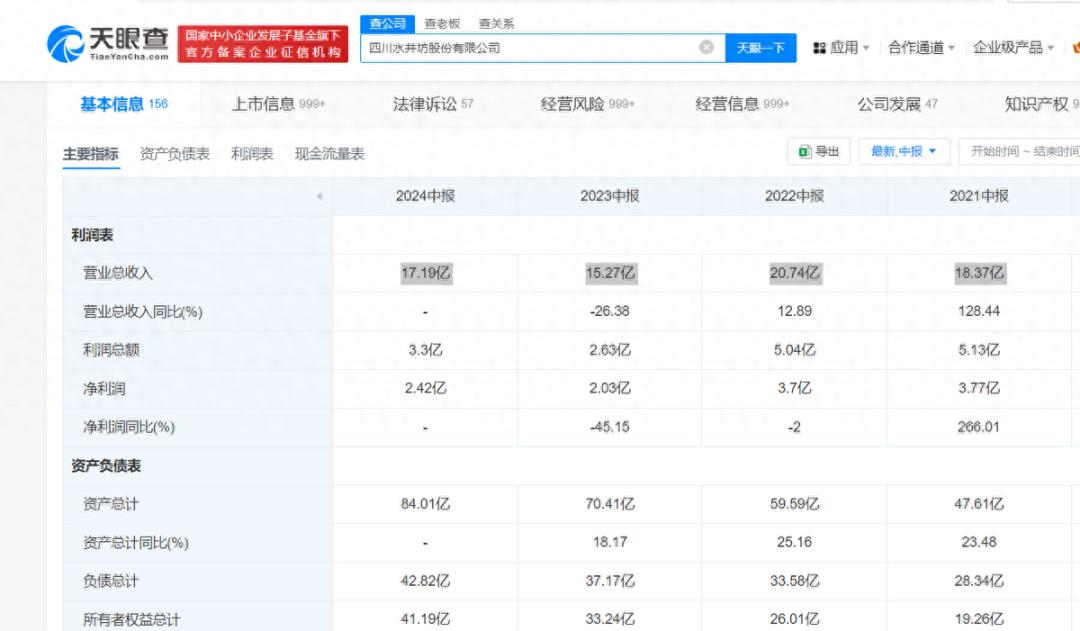Click the 3.3亿 total profit cell
Screen dimensions: 1080x631
pyautogui.click(x=425, y=350)
